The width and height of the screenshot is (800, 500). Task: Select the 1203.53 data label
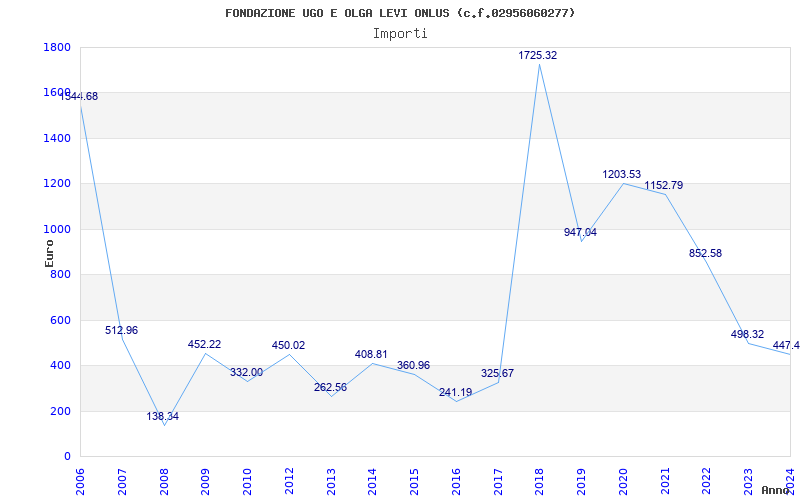(x=621, y=174)
